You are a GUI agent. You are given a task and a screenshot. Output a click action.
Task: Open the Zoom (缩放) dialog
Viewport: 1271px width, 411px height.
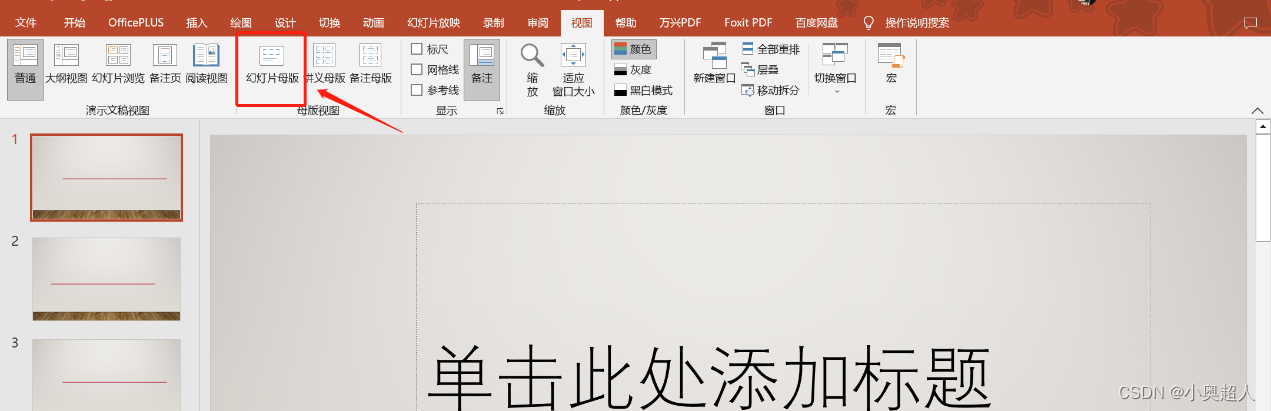[x=532, y=70]
